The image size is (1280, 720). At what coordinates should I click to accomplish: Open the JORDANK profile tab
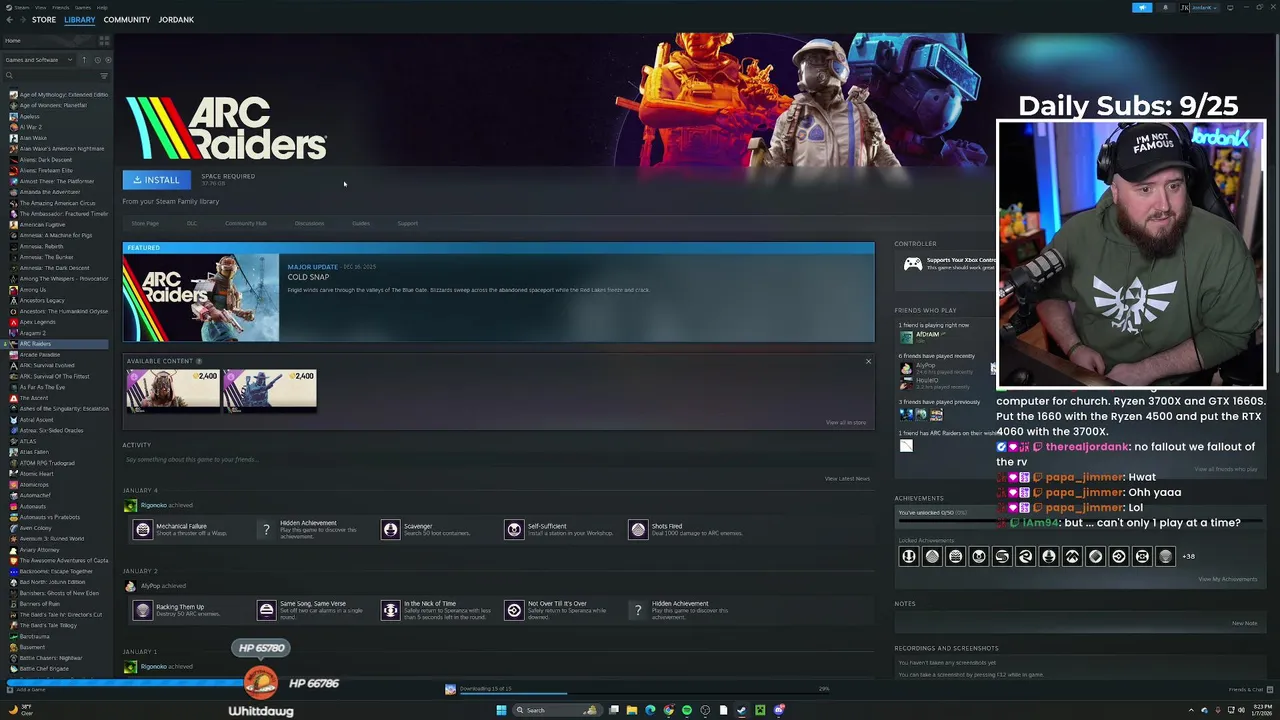click(x=176, y=19)
